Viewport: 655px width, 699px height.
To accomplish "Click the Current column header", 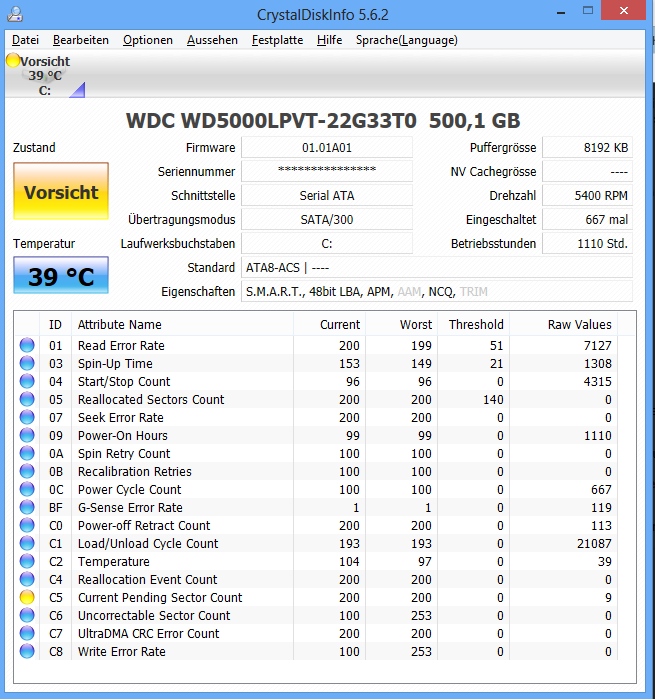I will (x=330, y=325).
